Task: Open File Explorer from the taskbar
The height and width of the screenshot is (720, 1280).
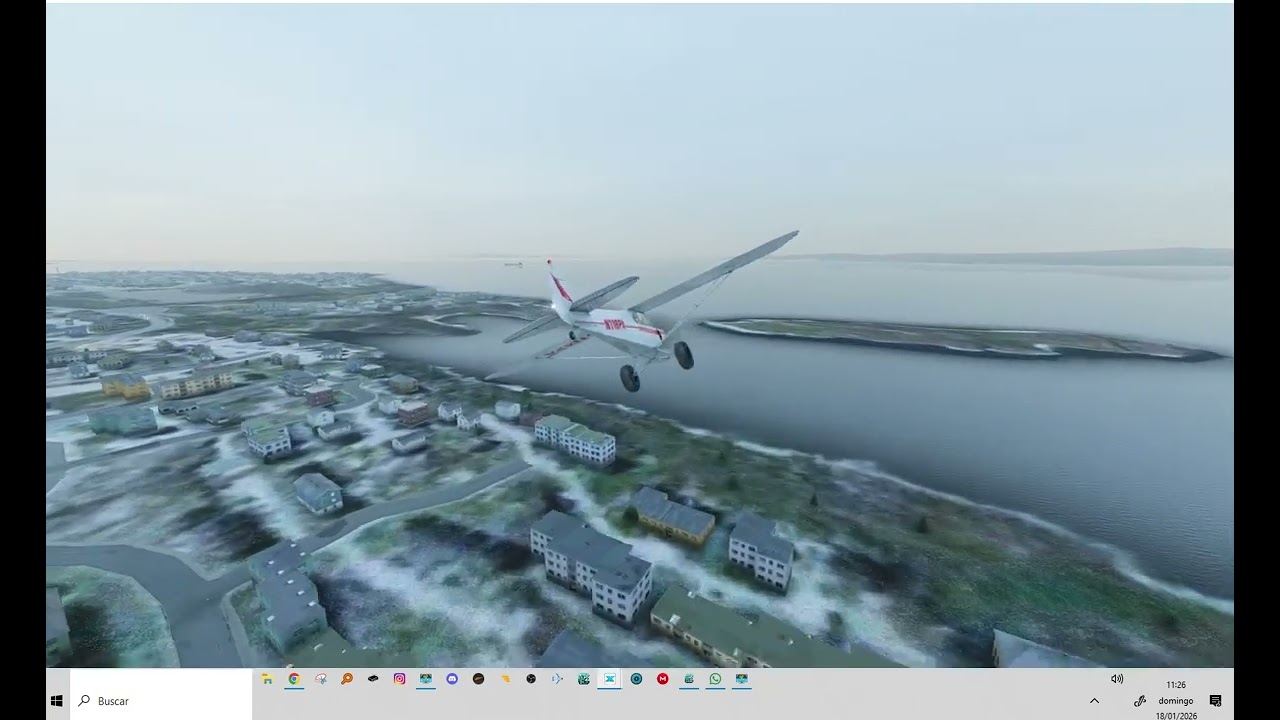Action: 267,679
